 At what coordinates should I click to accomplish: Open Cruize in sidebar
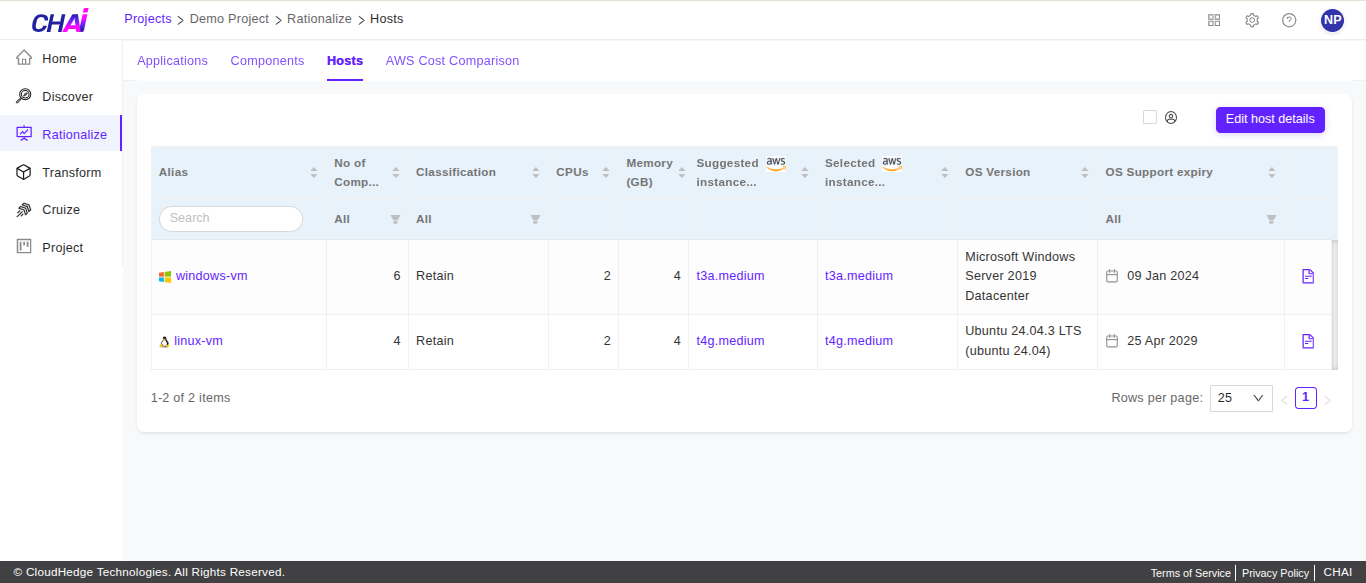pos(61,210)
